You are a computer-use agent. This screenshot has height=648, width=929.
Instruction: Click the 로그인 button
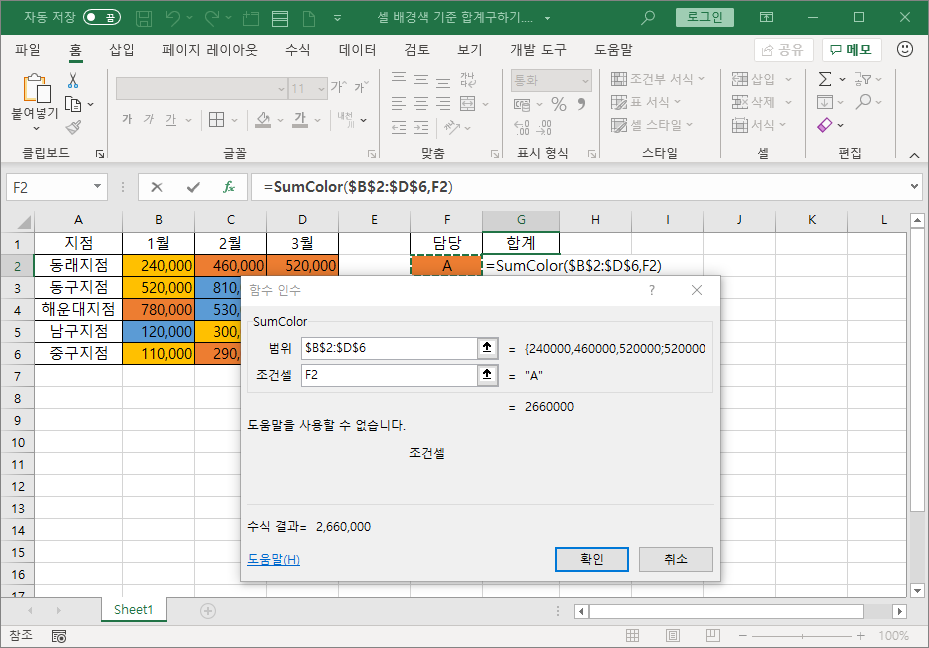(704, 17)
